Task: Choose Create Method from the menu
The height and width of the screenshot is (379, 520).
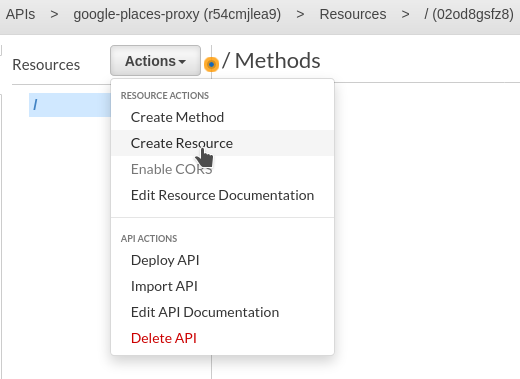Action: tap(177, 117)
